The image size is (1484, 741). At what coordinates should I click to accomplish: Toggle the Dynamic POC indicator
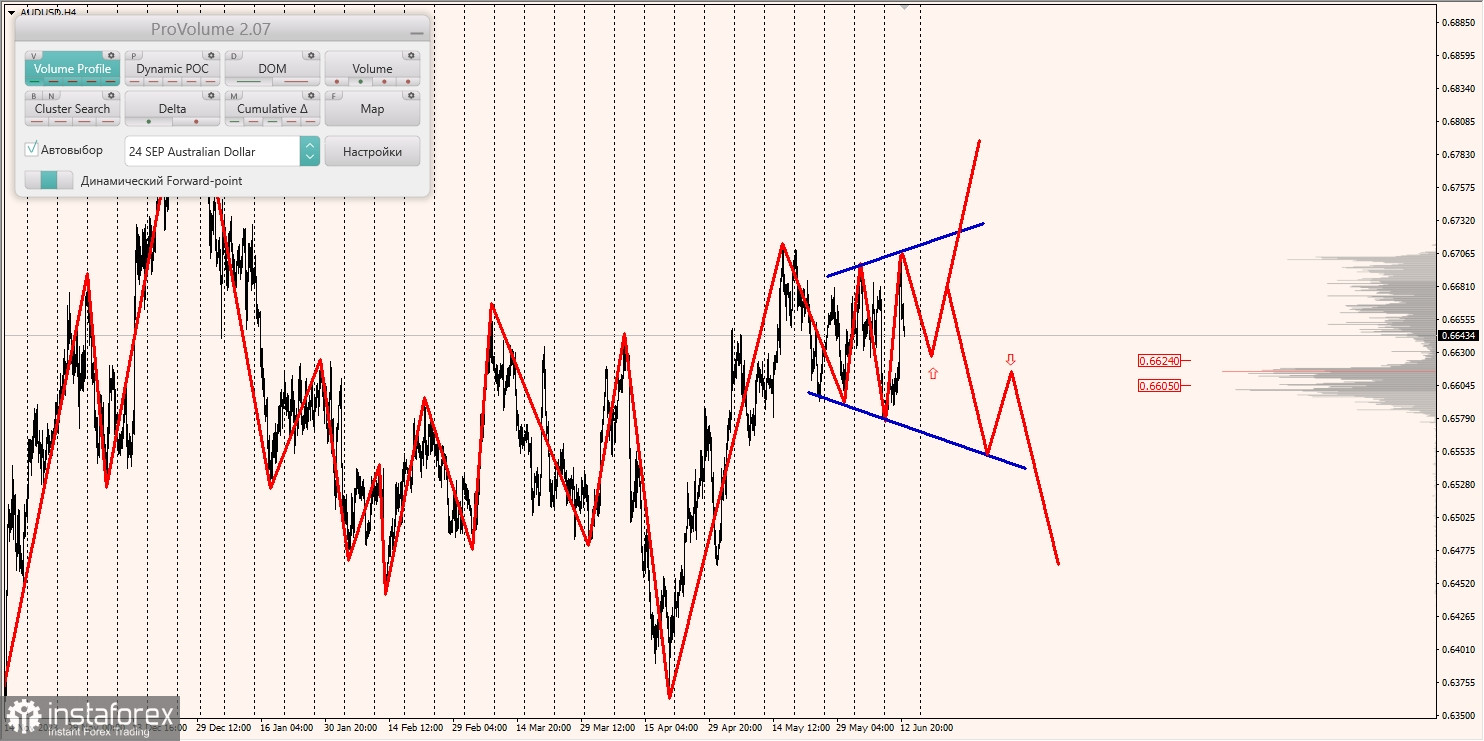[x=172, y=68]
